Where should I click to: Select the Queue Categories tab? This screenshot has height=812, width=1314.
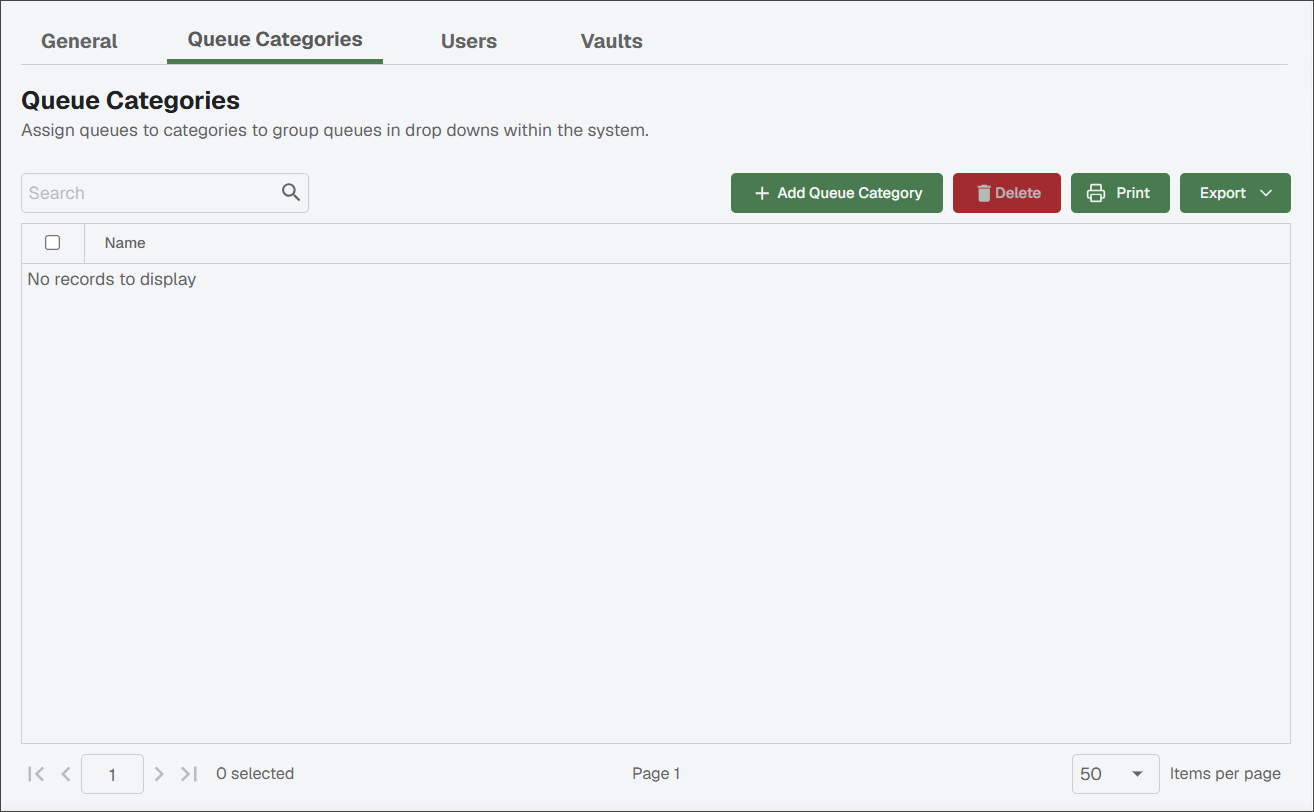(275, 40)
